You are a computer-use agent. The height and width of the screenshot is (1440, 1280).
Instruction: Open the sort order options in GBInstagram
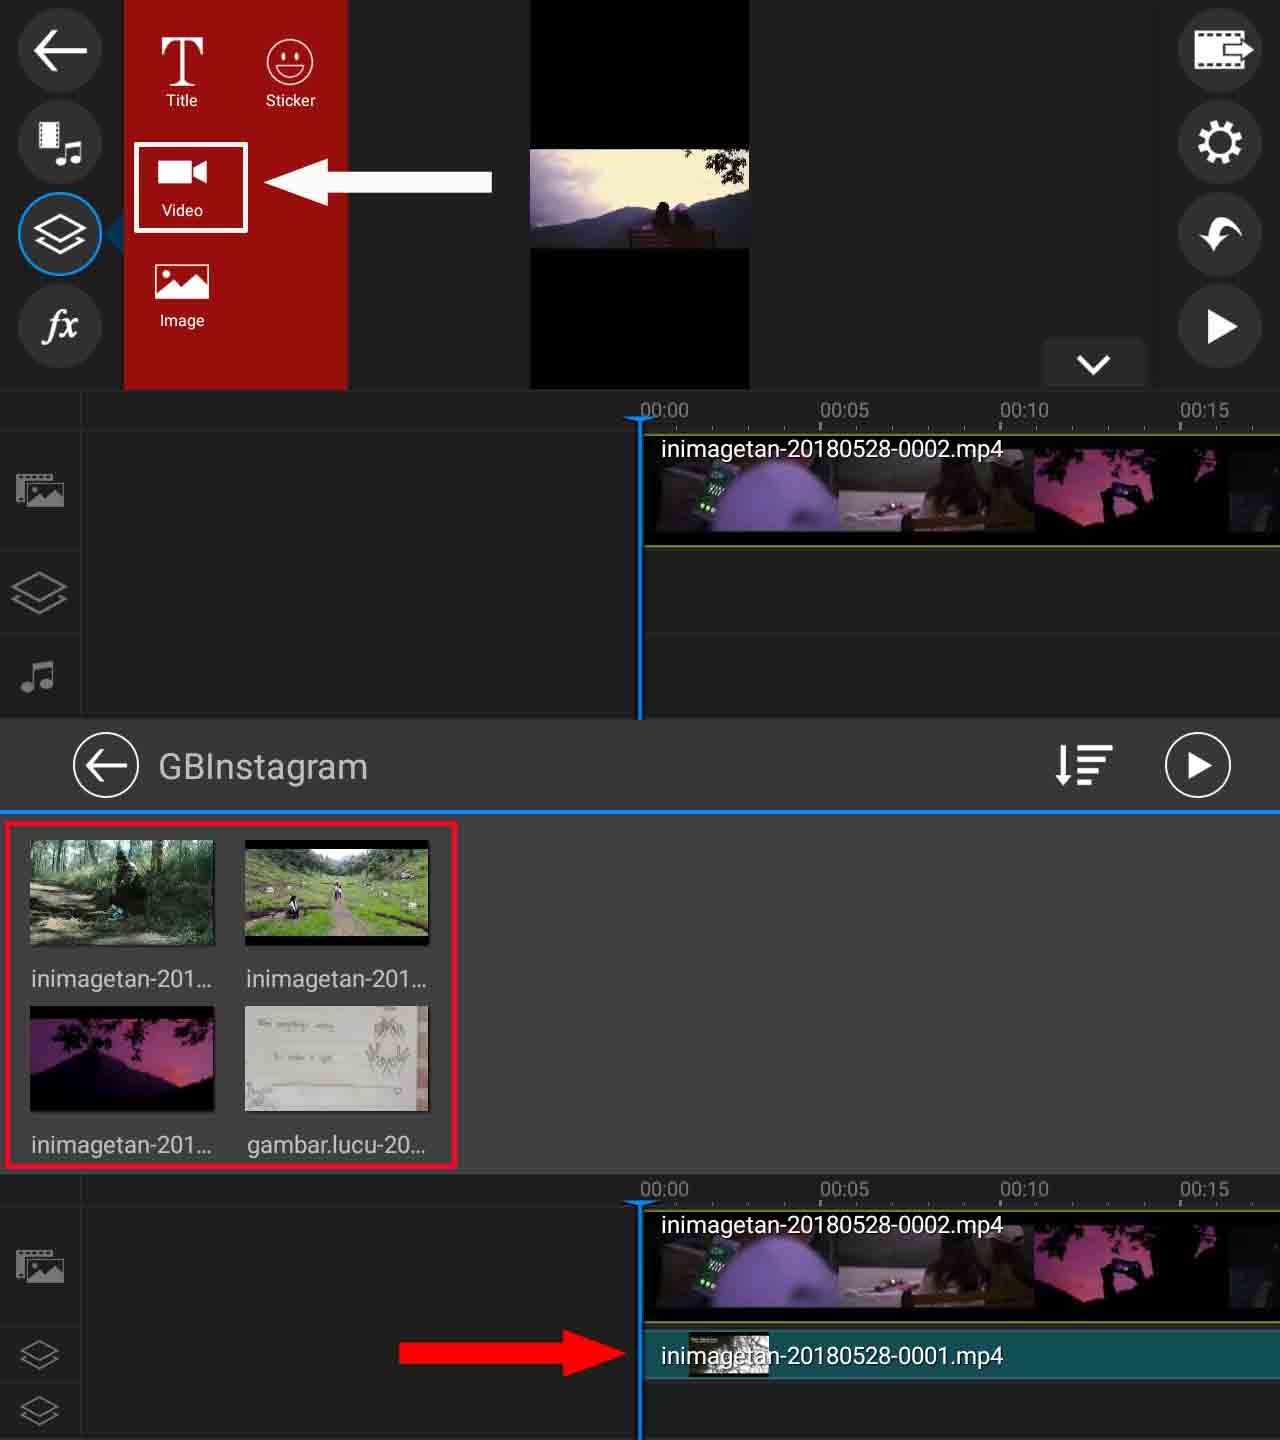[x=1084, y=765]
